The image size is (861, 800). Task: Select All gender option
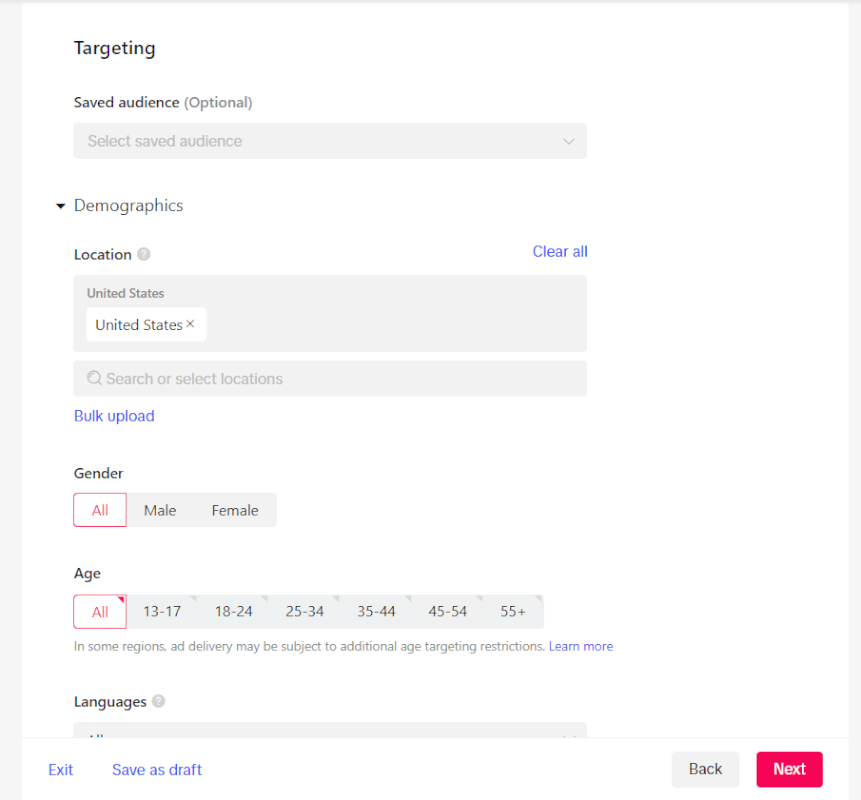pyautogui.click(x=100, y=510)
